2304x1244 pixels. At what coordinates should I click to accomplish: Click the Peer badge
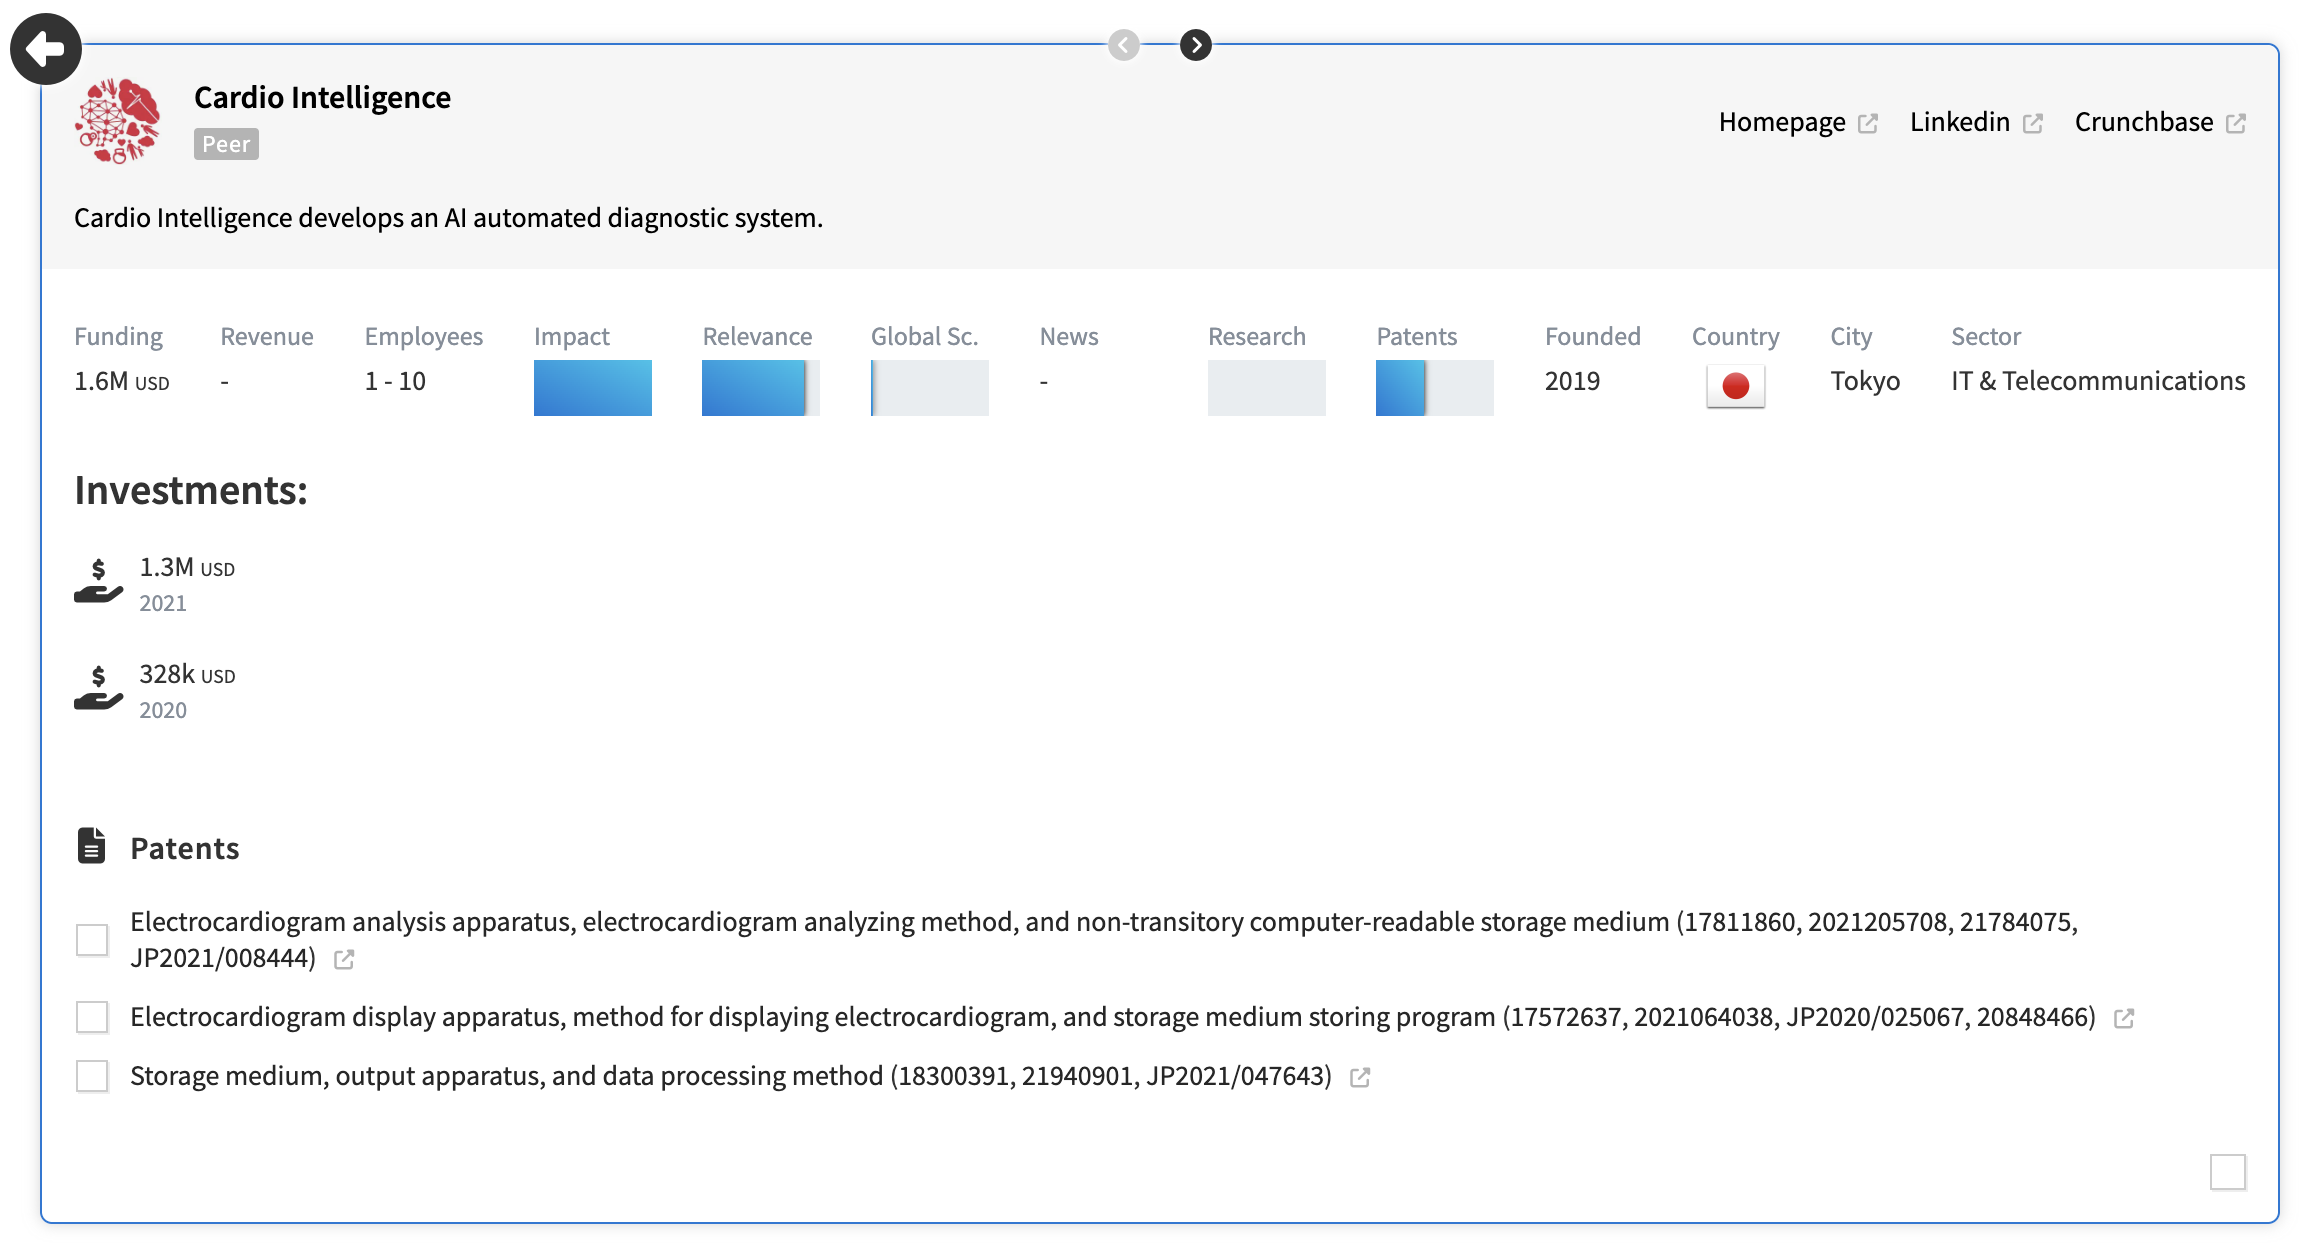click(x=226, y=144)
